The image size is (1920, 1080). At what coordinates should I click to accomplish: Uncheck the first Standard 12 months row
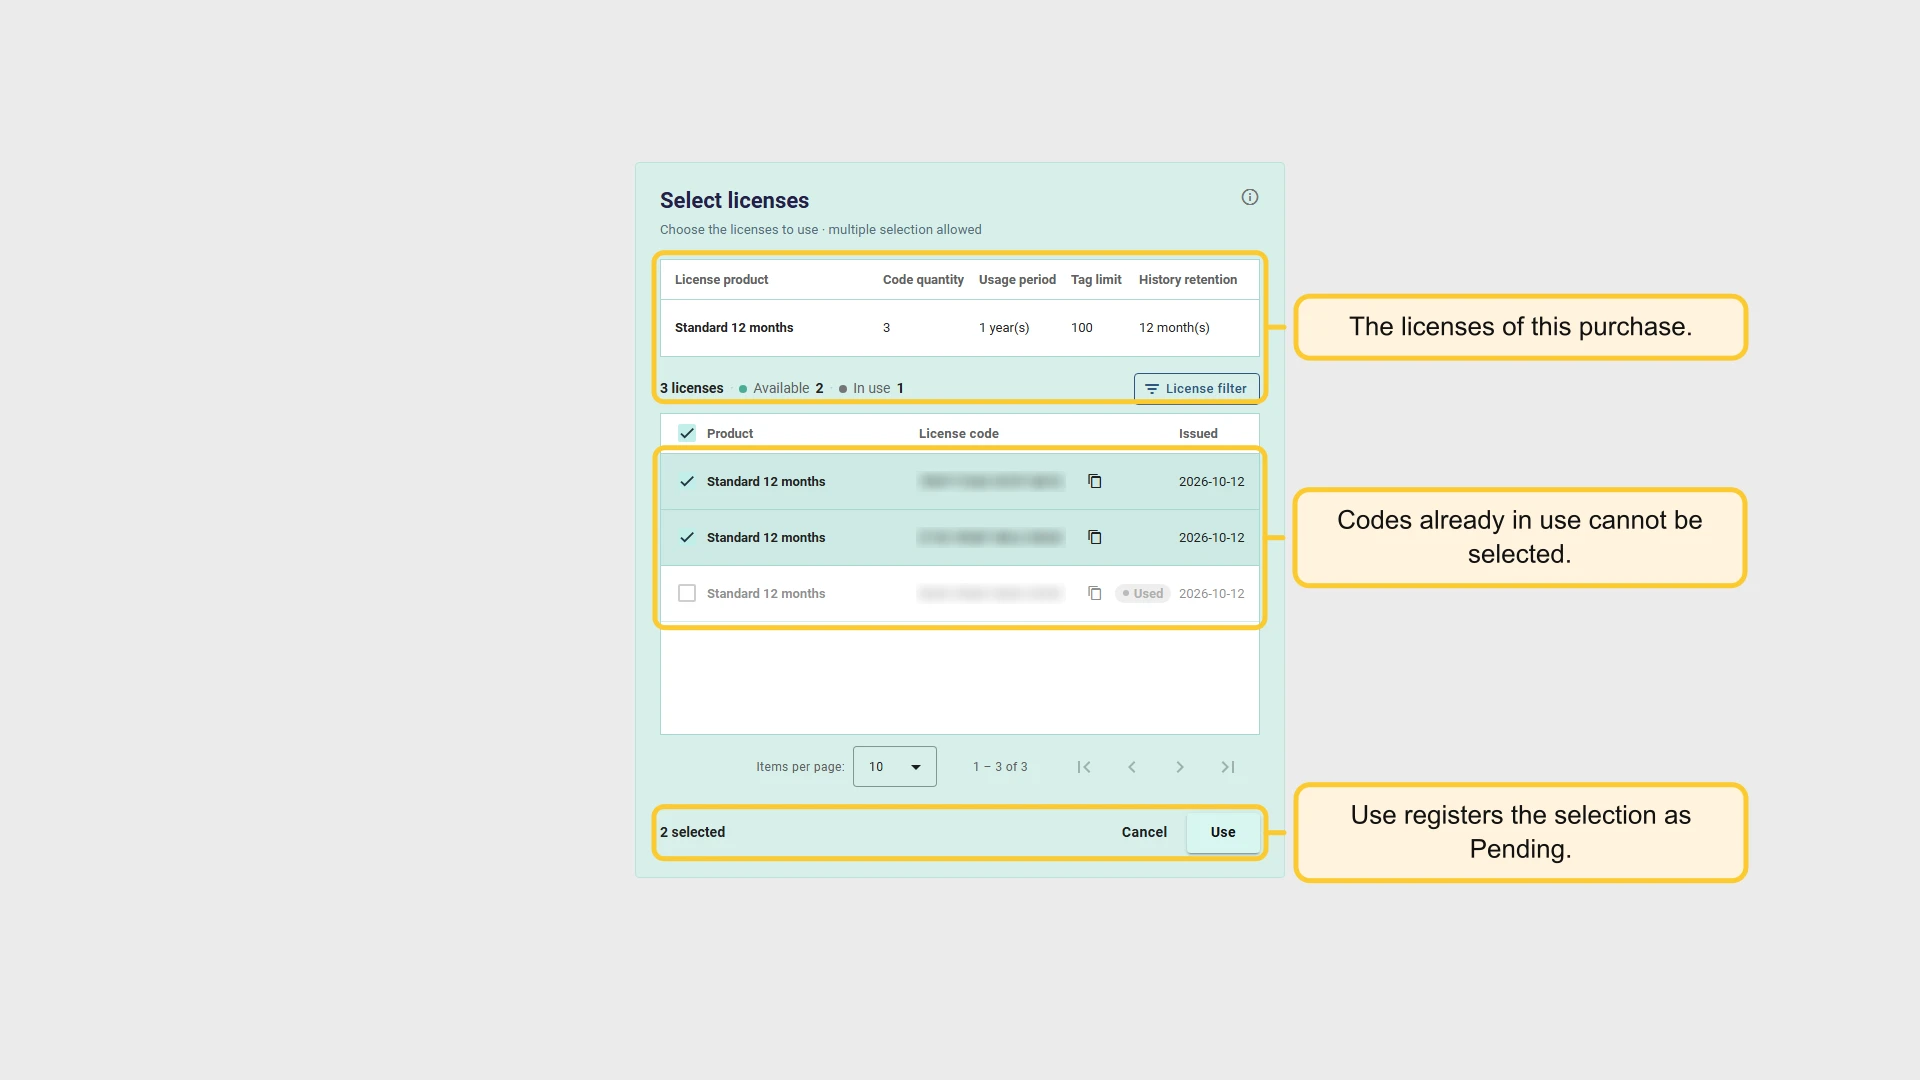click(687, 482)
